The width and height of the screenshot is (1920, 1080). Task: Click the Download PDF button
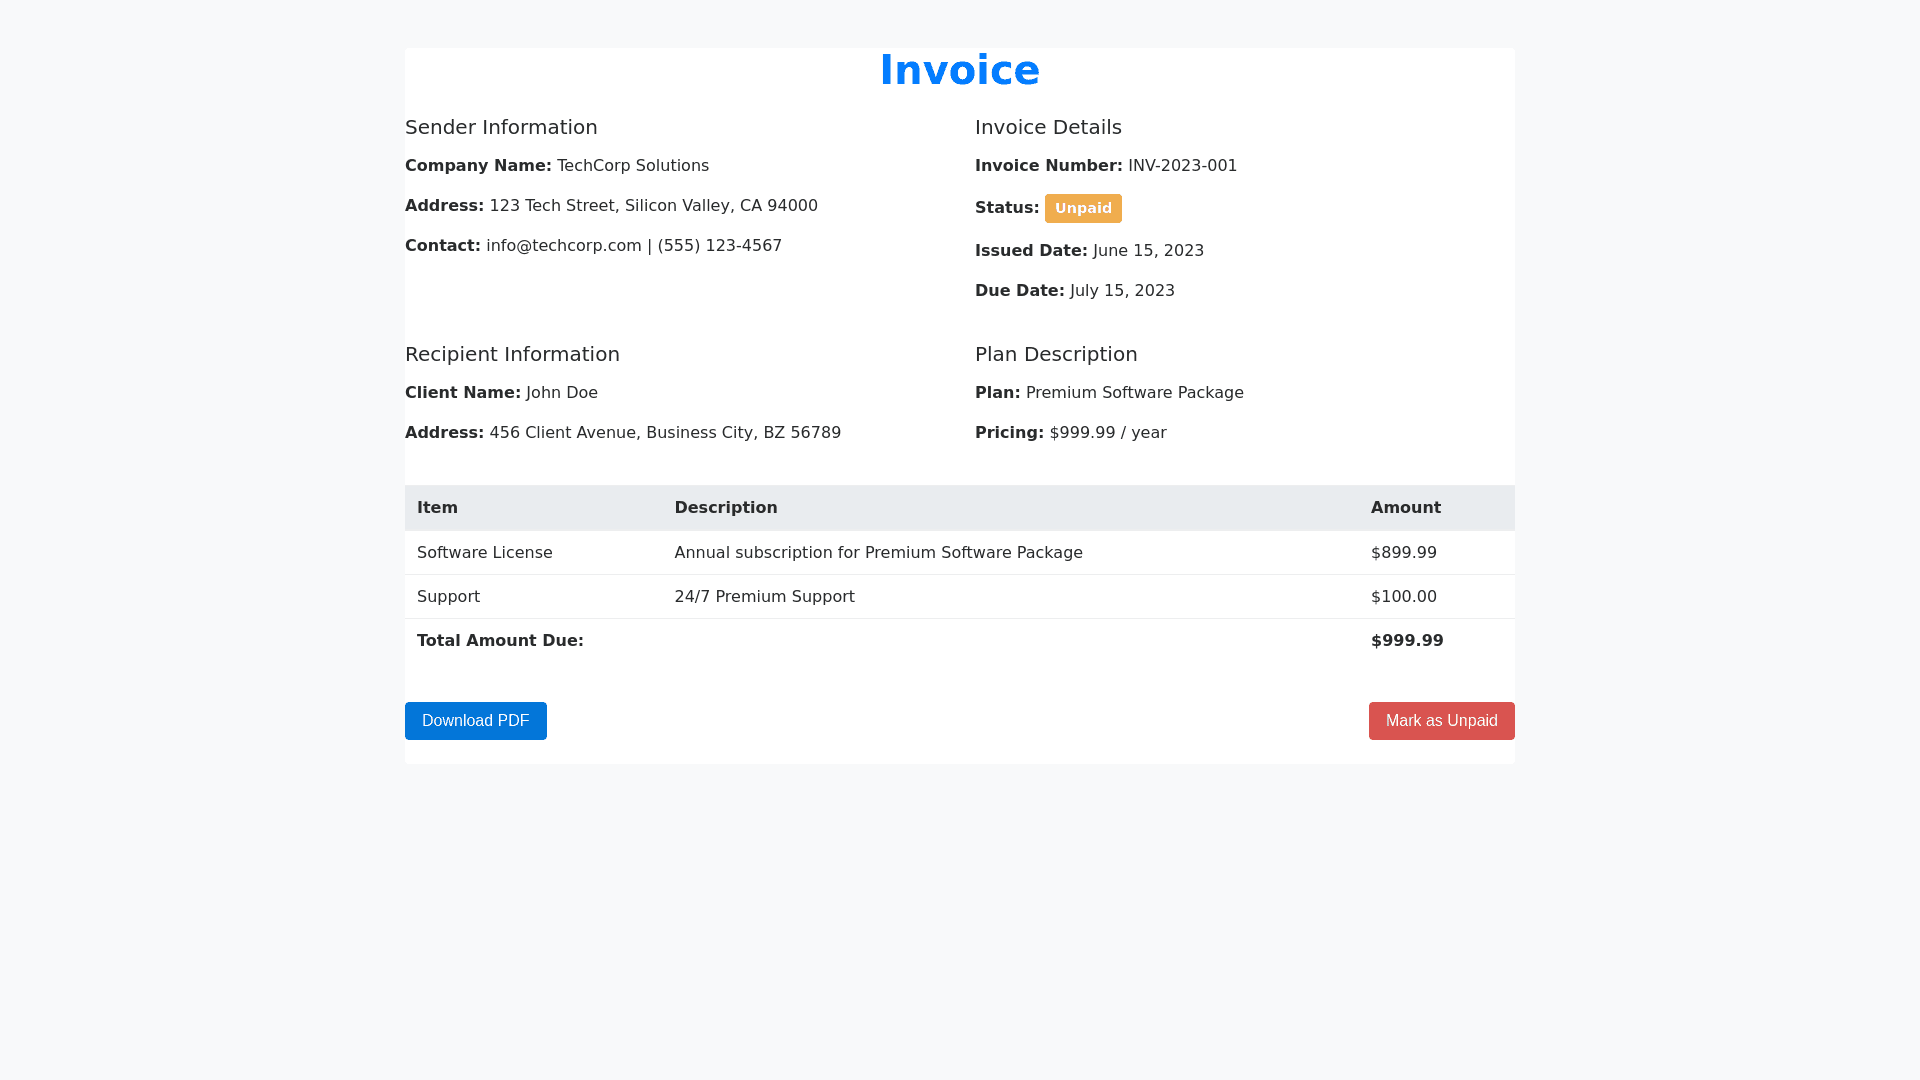coord(475,721)
